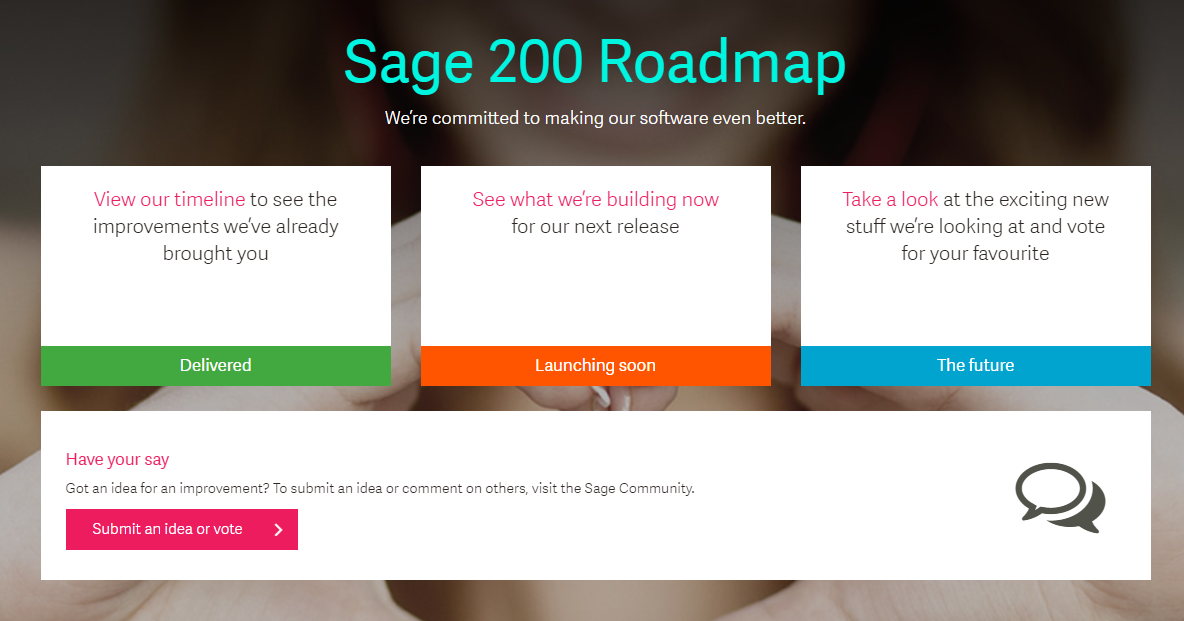Click the Have your say heading
The width and height of the screenshot is (1184, 621).
pyautogui.click(x=117, y=459)
